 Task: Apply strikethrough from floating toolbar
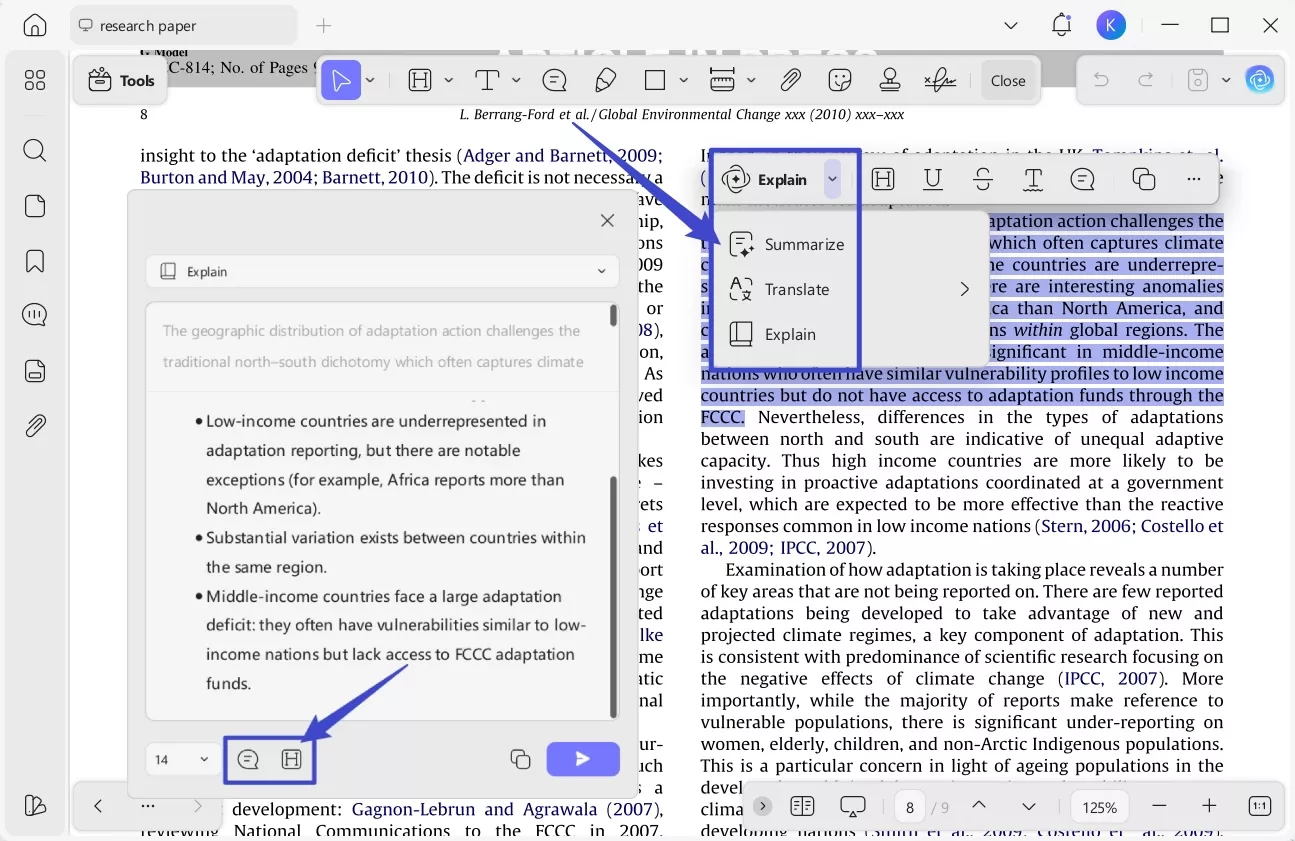[983, 179]
